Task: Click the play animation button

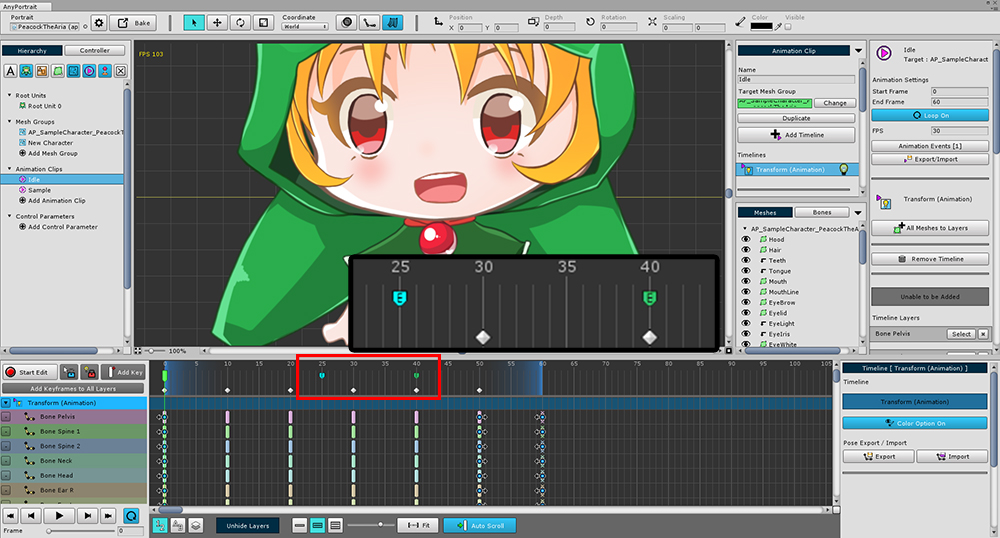Action: pos(59,516)
